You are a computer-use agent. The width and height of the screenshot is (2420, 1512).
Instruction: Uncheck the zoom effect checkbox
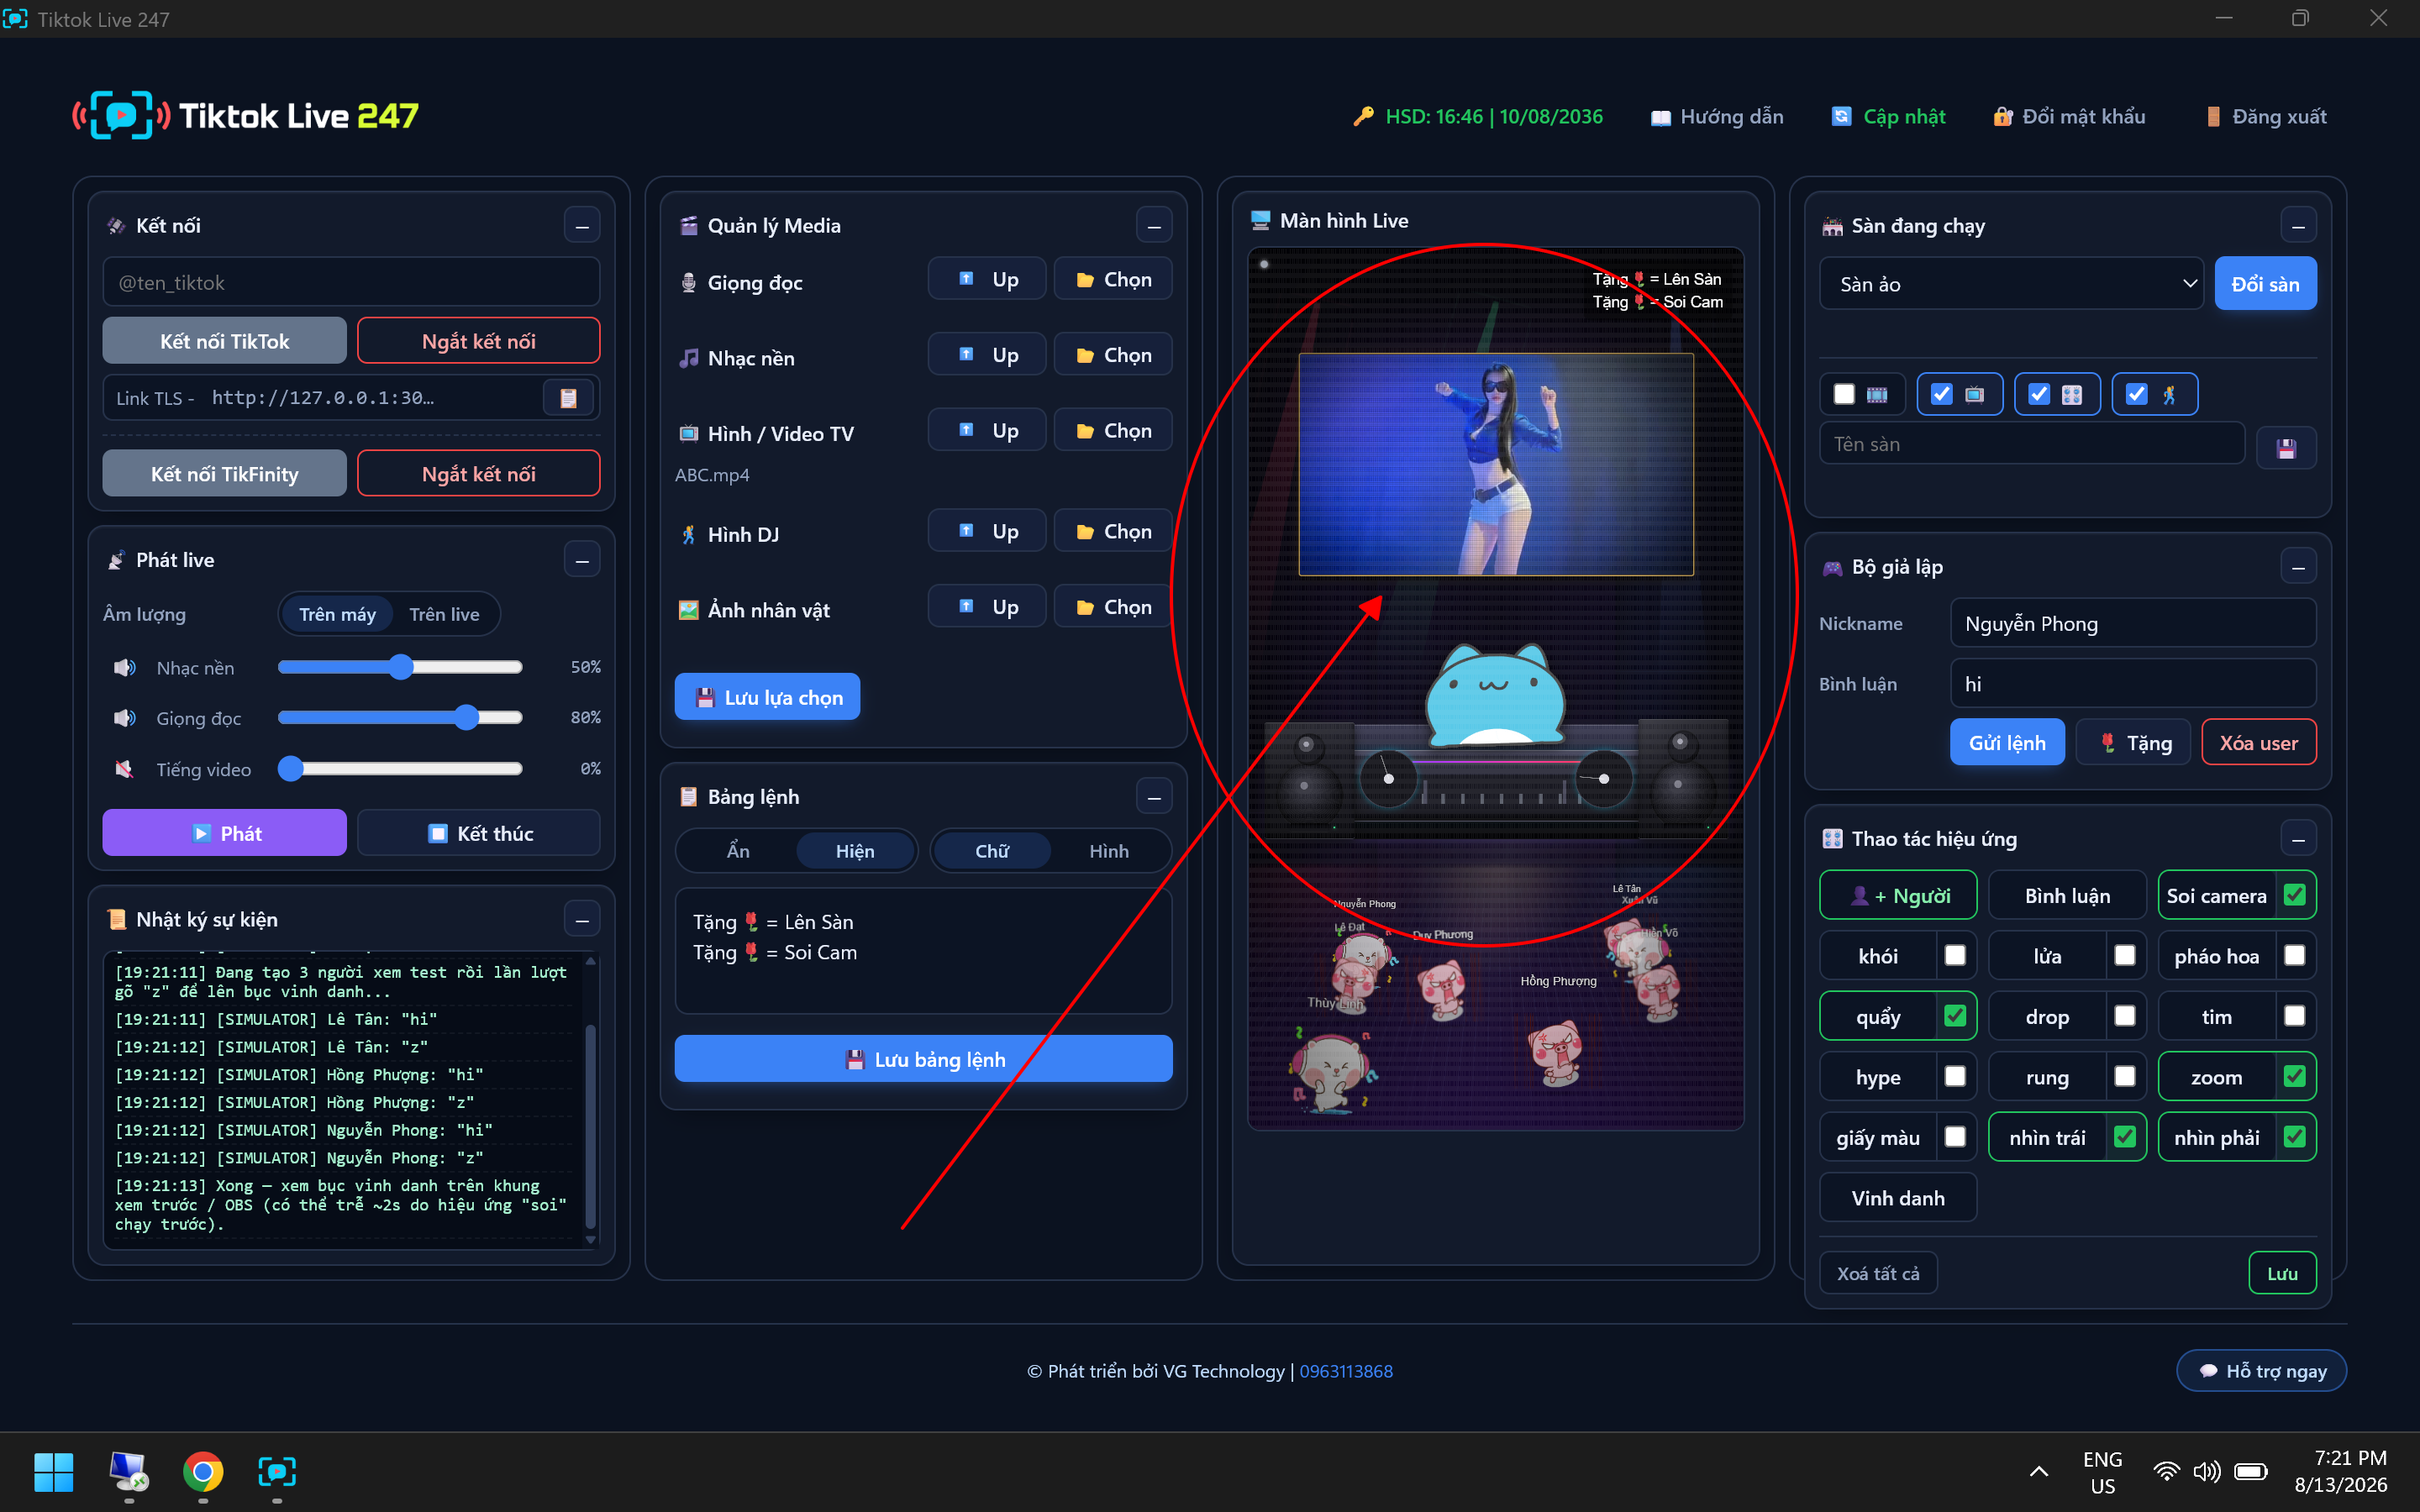2295,1076
